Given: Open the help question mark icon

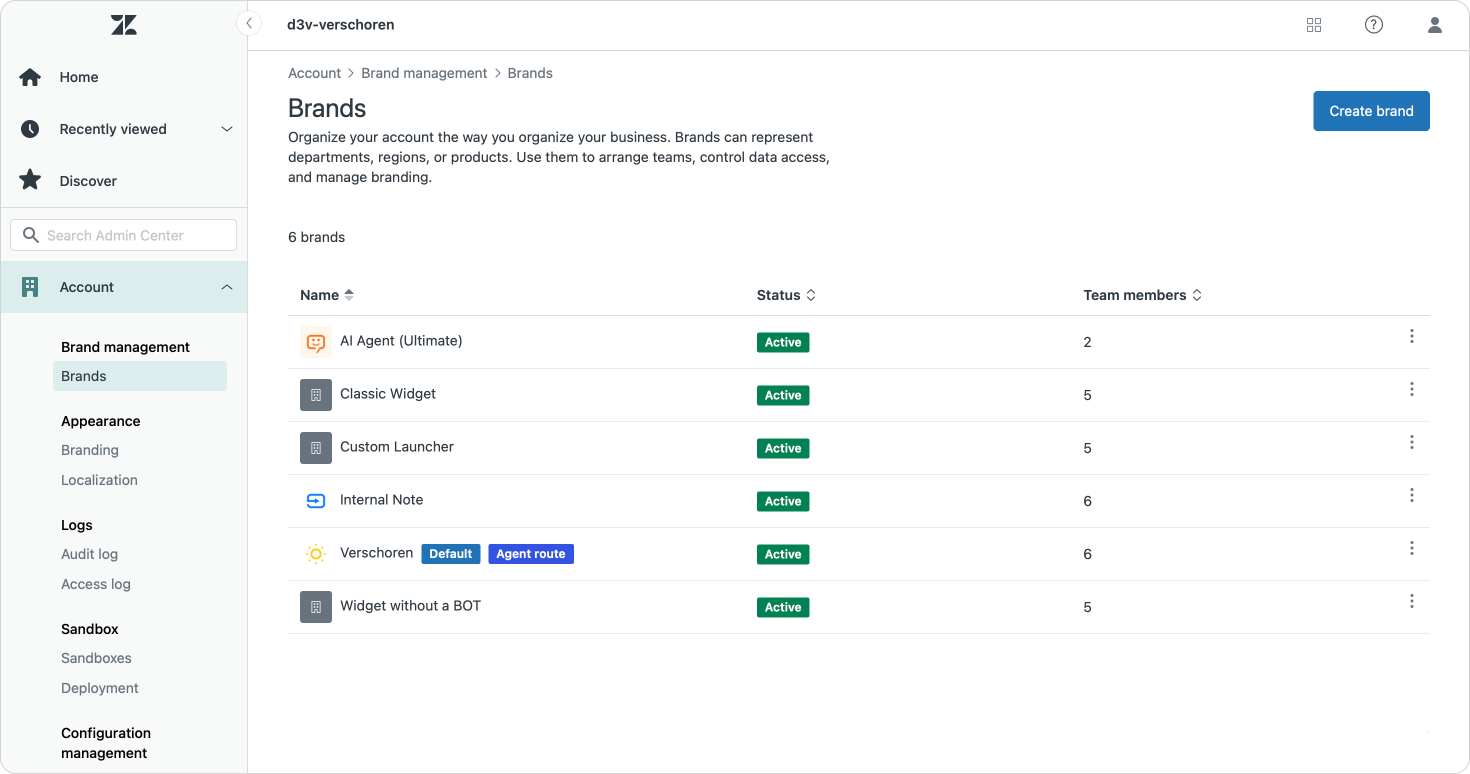Looking at the screenshot, I should (x=1374, y=25).
